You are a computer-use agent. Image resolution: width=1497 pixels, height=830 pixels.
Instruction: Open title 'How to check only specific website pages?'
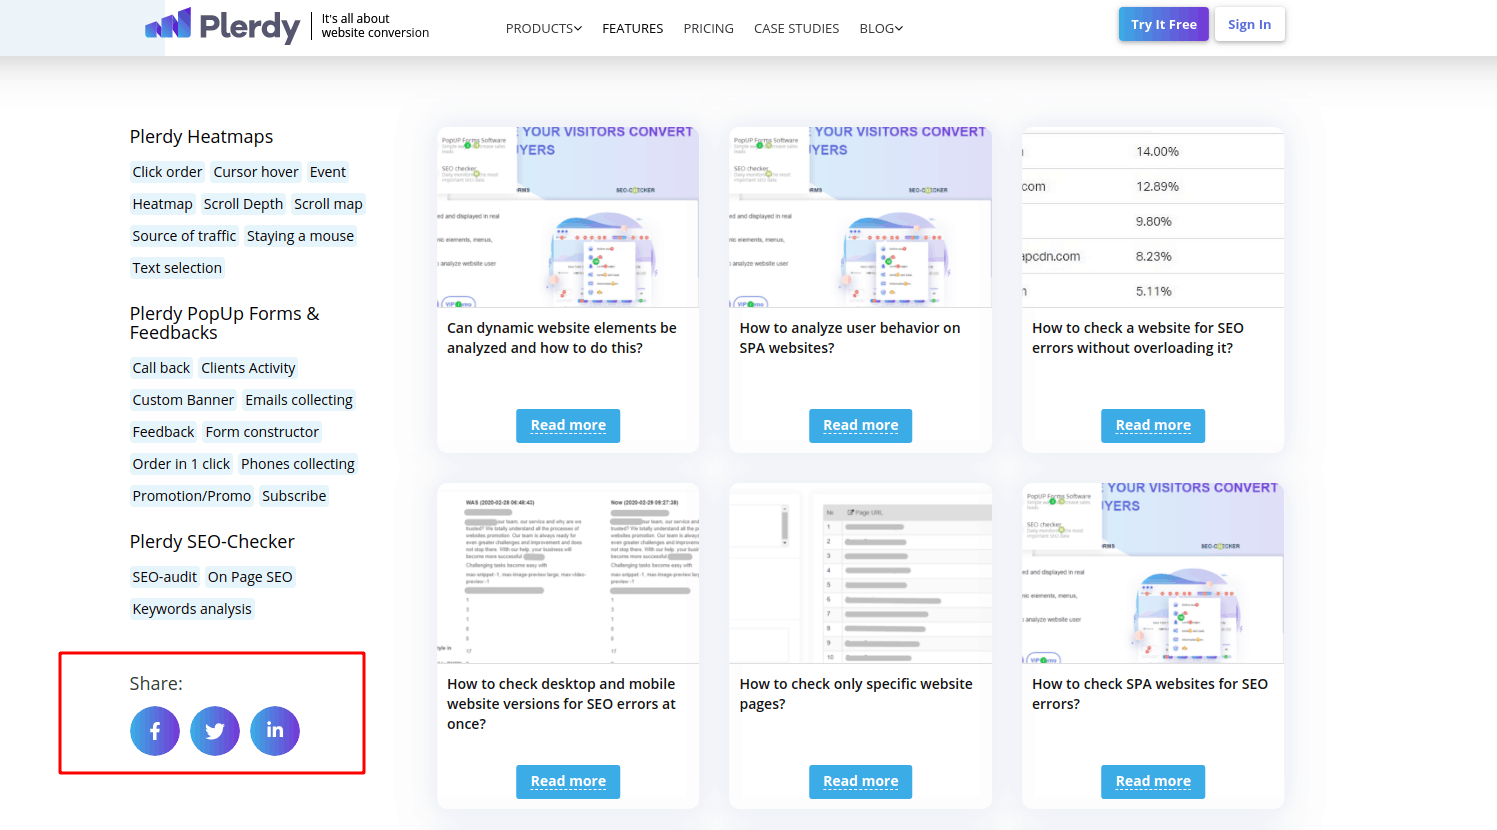click(x=856, y=694)
